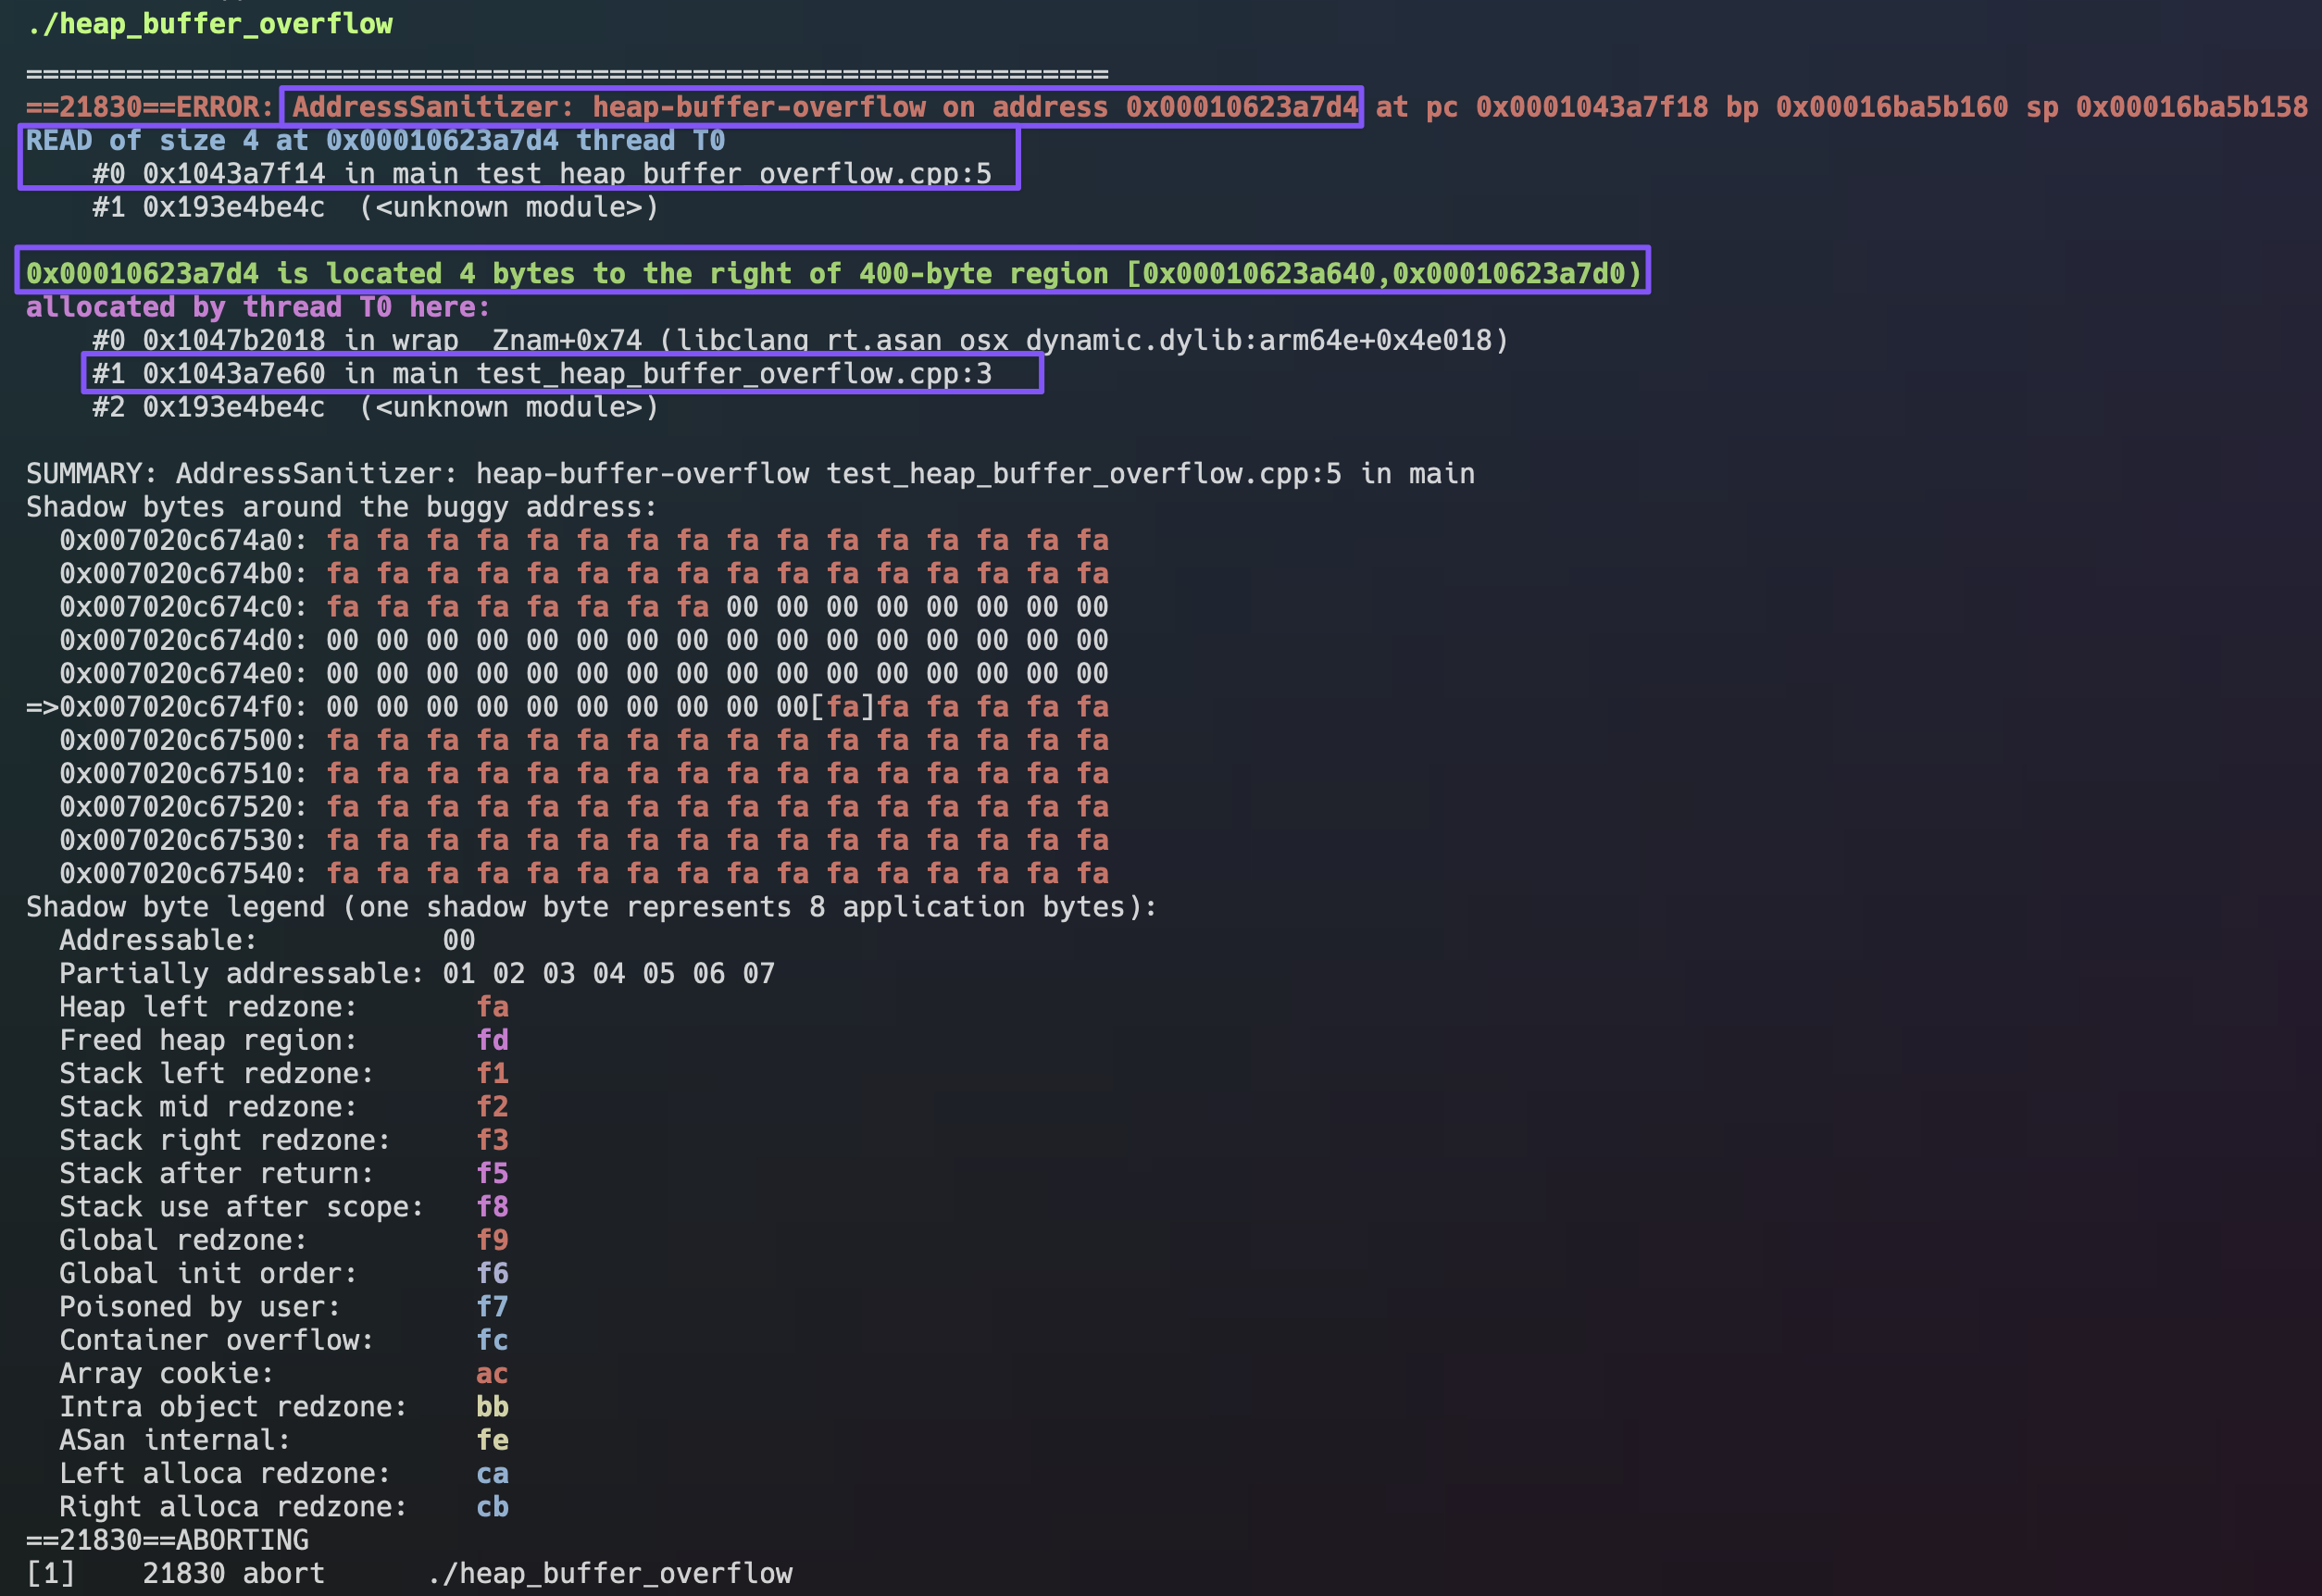This screenshot has height=1596, width=2322.
Task: Click the ==21830==ABORTING line
Action: (x=167, y=1540)
